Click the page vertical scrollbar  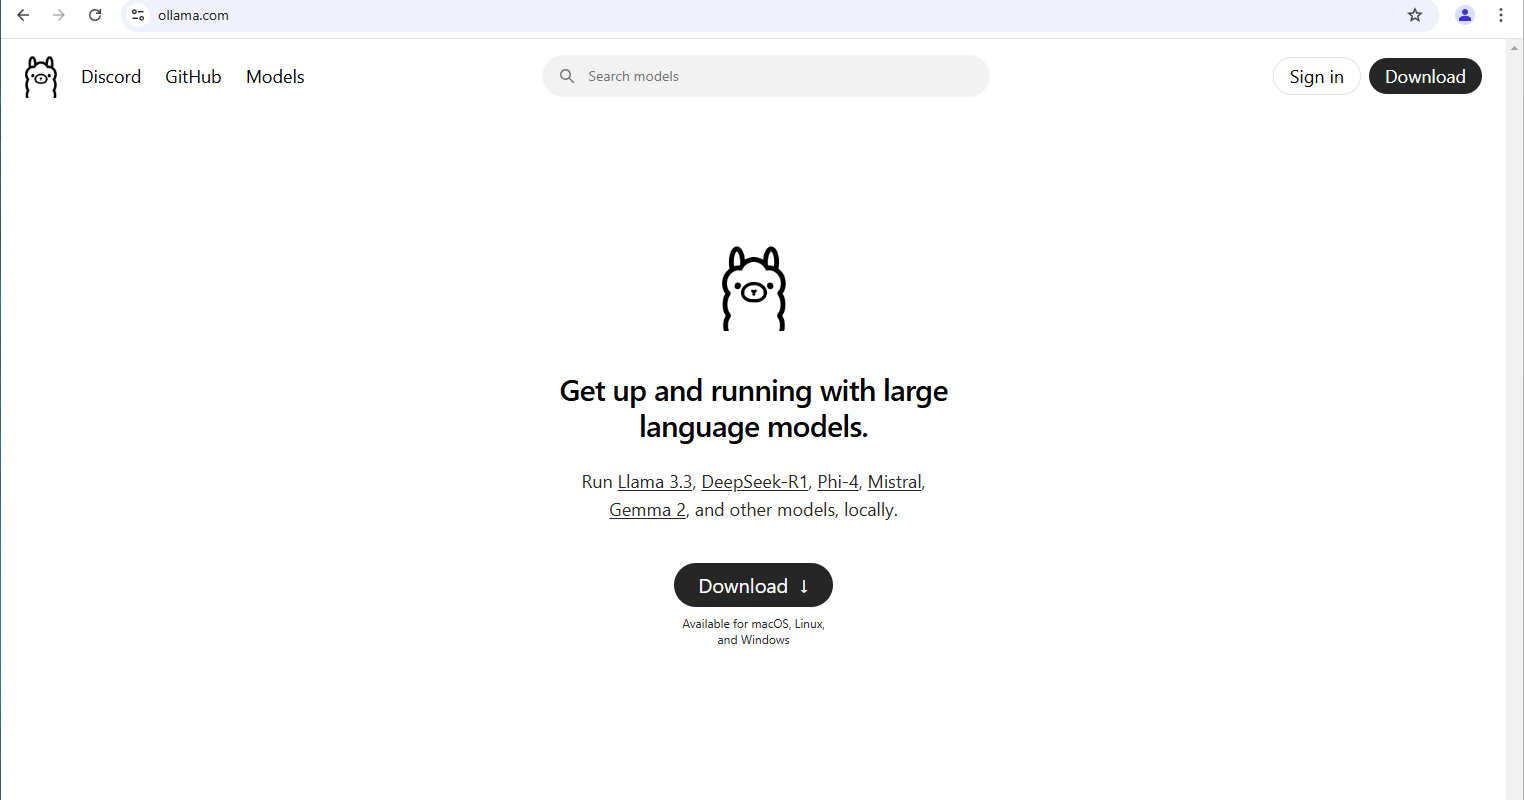click(1514, 419)
